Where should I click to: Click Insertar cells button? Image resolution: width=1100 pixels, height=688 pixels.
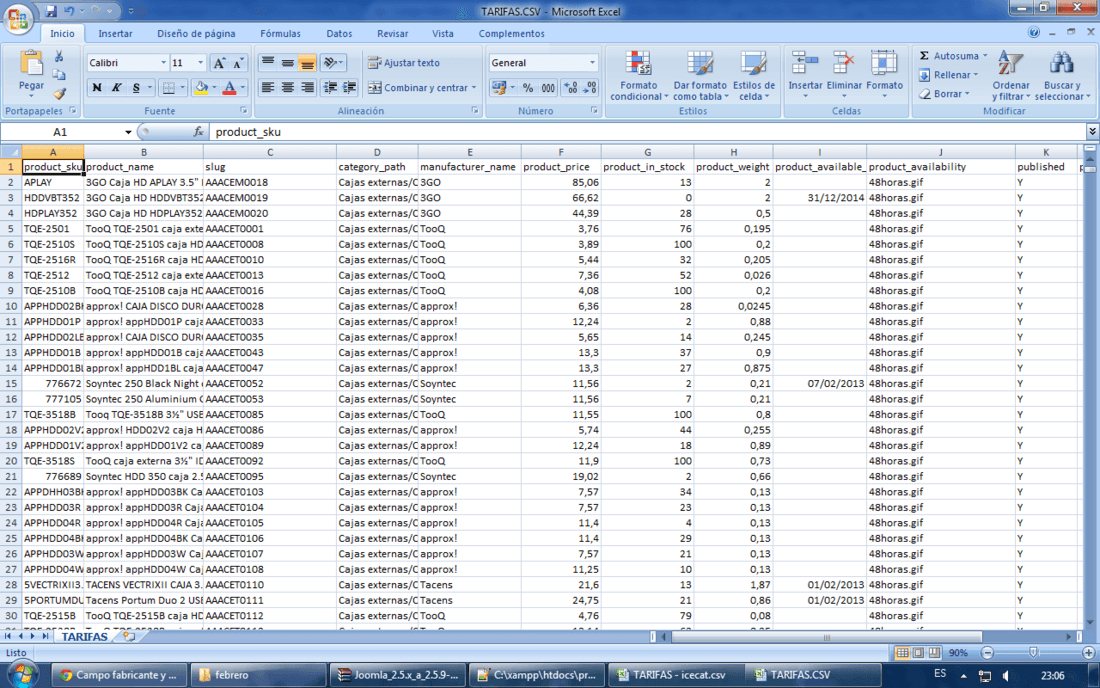click(805, 76)
